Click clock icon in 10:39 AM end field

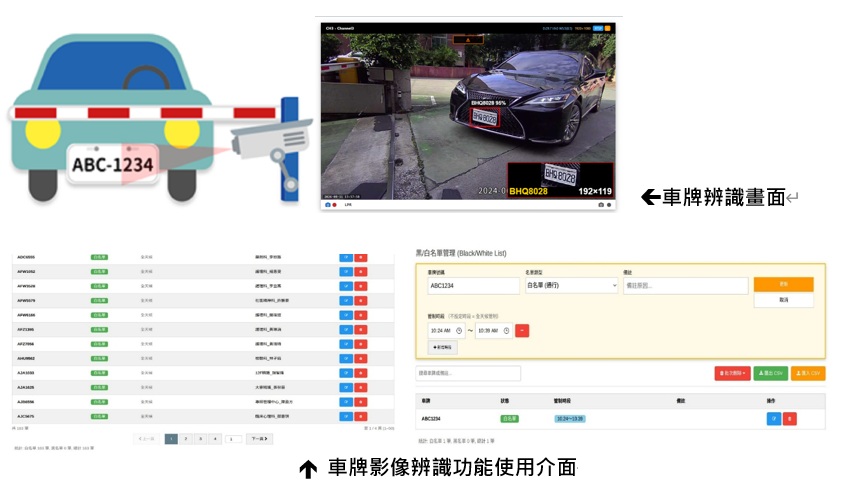(506, 331)
